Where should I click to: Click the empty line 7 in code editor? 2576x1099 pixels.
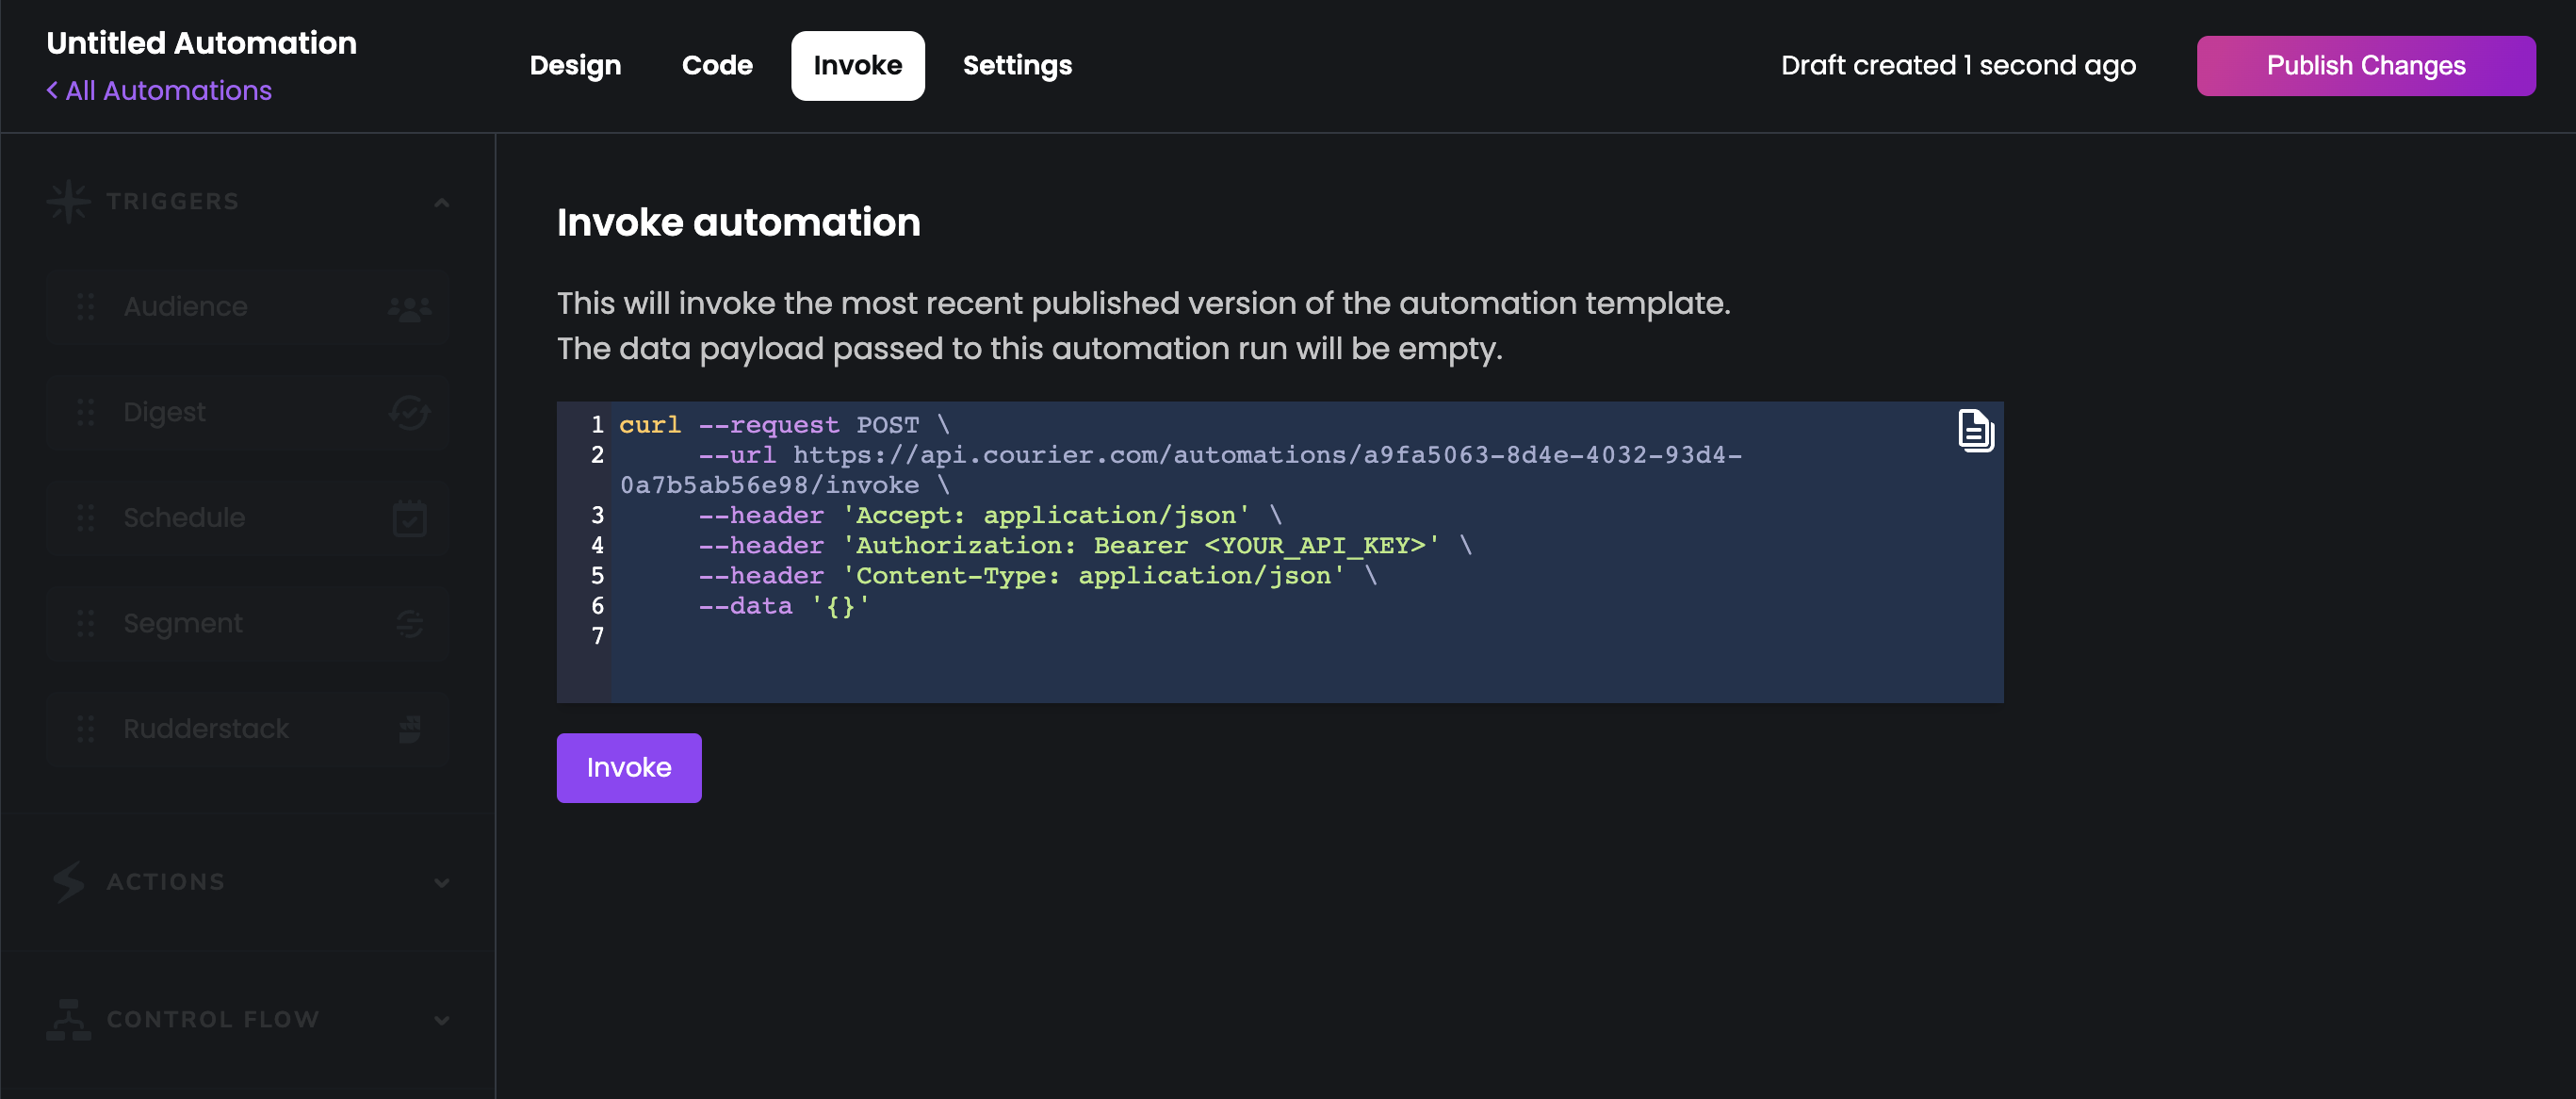click(1307, 636)
